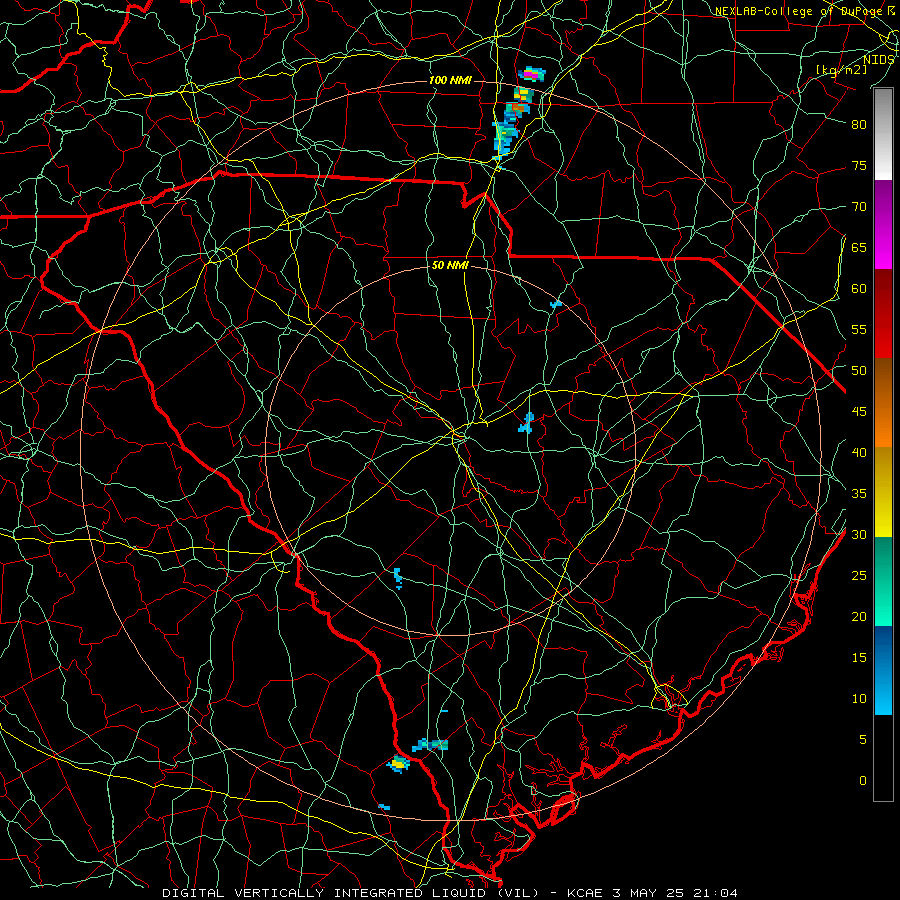Click the "3 MAY 25" date in caption
The width and height of the screenshot is (900, 900).
(647, 893)
